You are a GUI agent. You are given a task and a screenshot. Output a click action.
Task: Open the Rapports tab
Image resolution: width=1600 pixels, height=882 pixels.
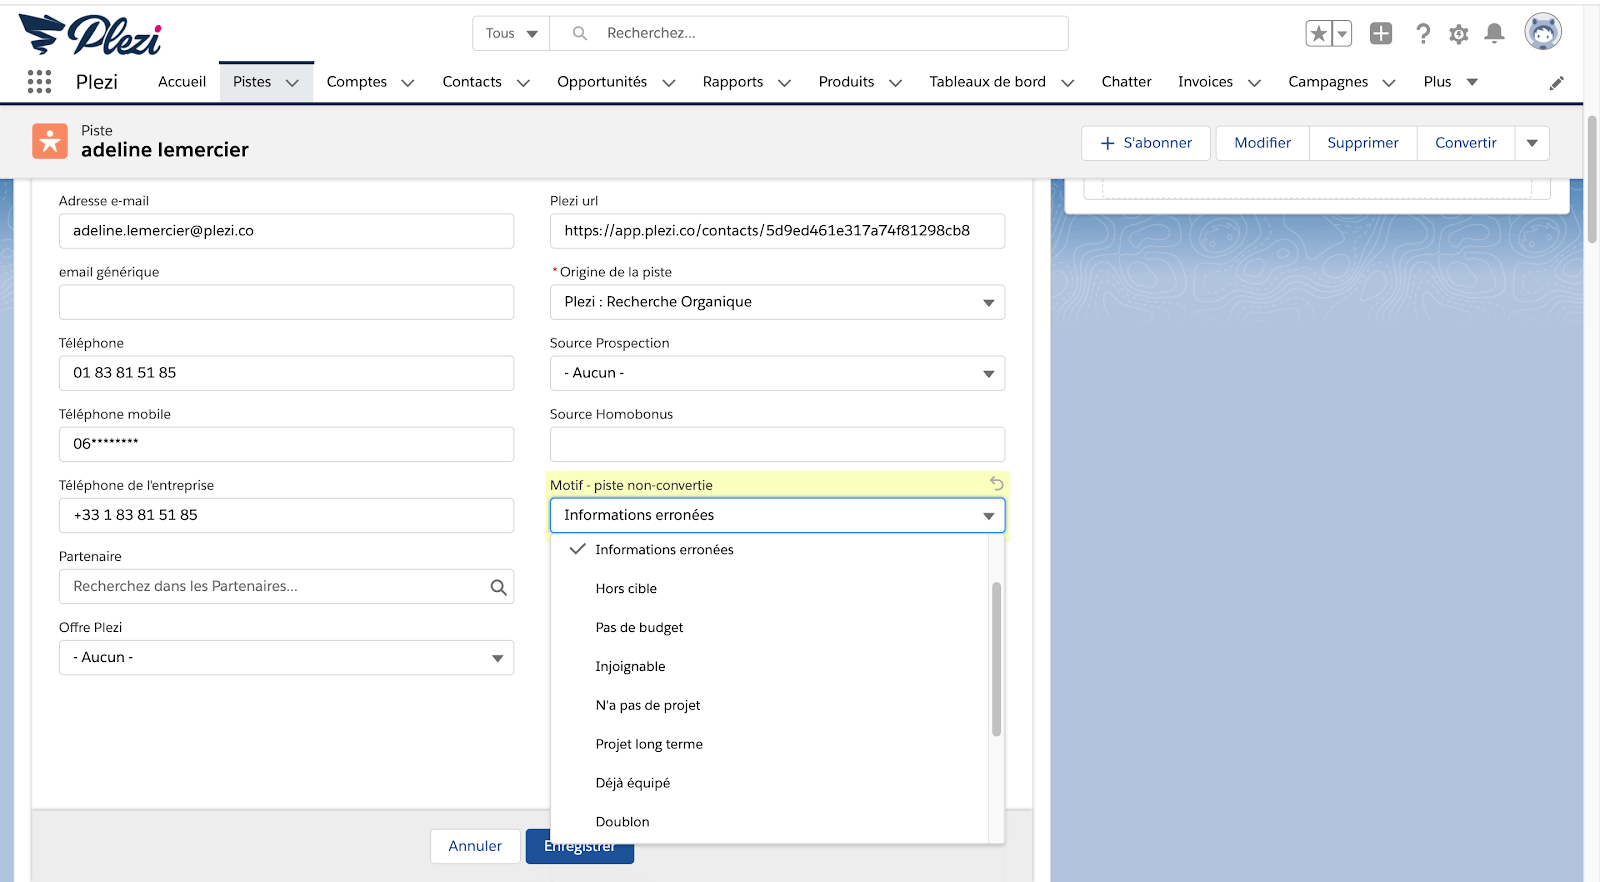tap(733, 82)
